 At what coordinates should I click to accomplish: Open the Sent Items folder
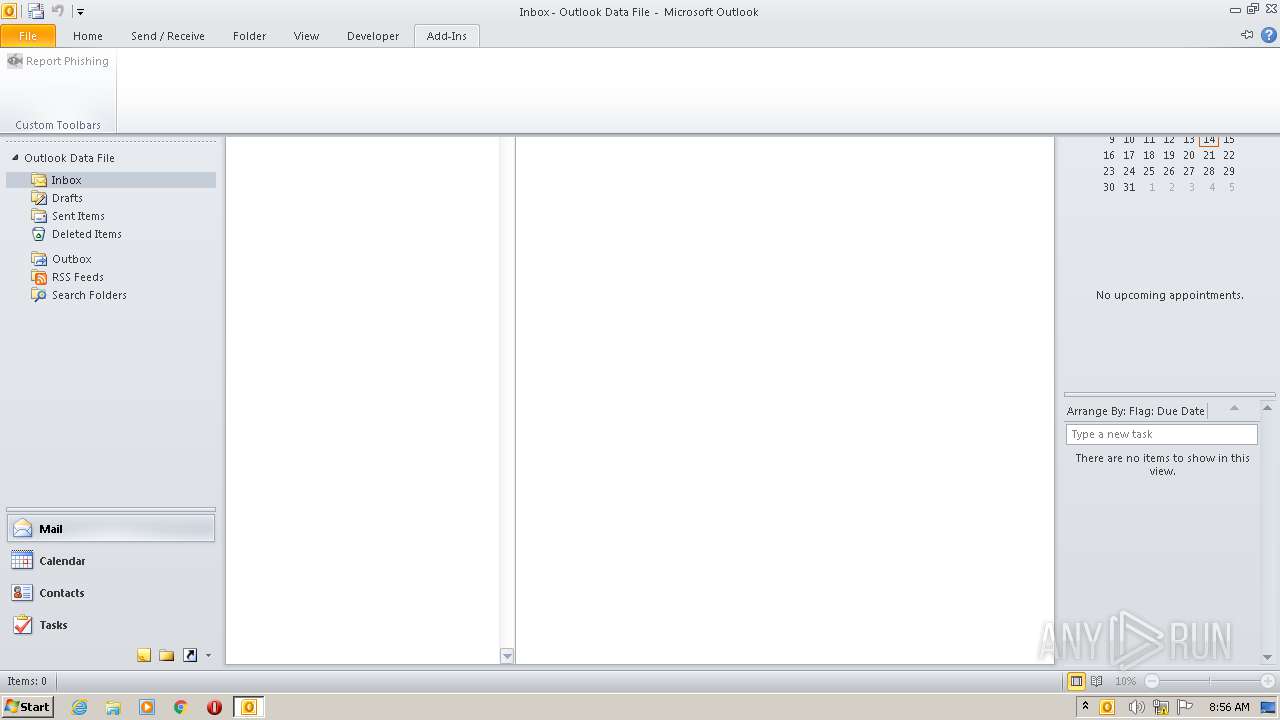(x=78, y=216)
